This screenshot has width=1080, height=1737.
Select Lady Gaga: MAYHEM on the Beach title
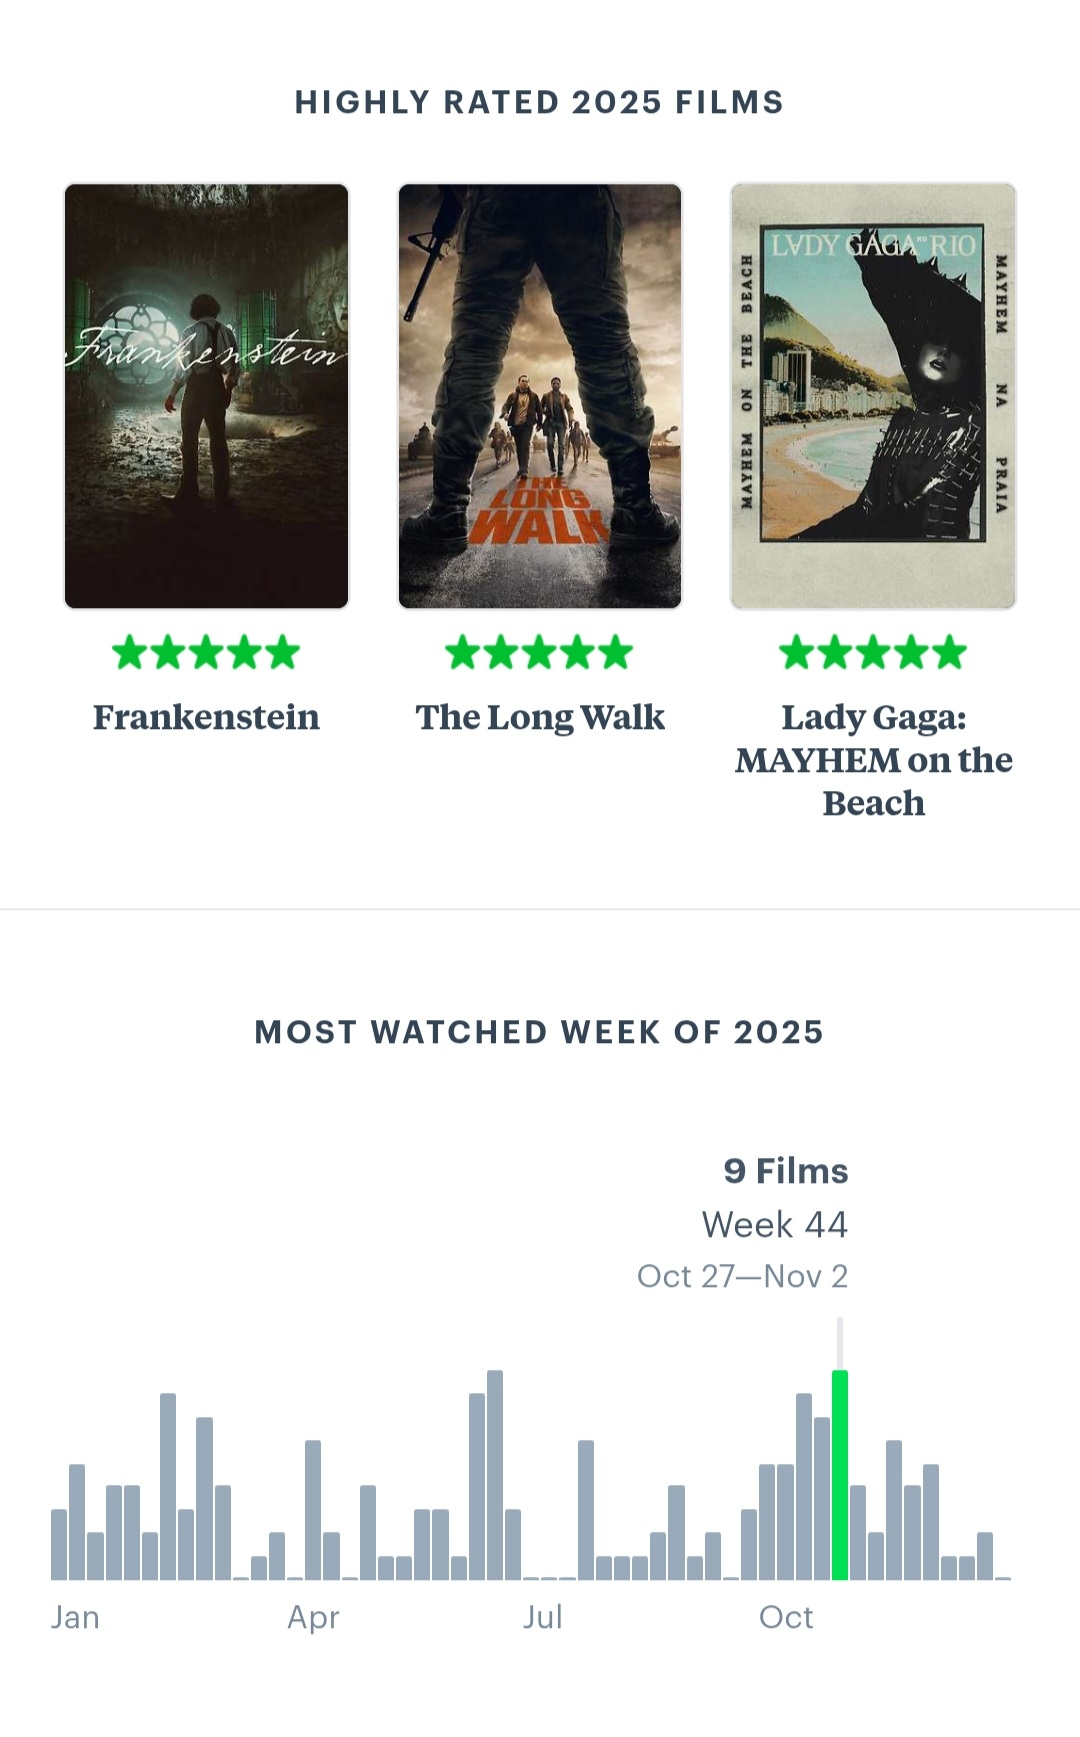(873, 760)
